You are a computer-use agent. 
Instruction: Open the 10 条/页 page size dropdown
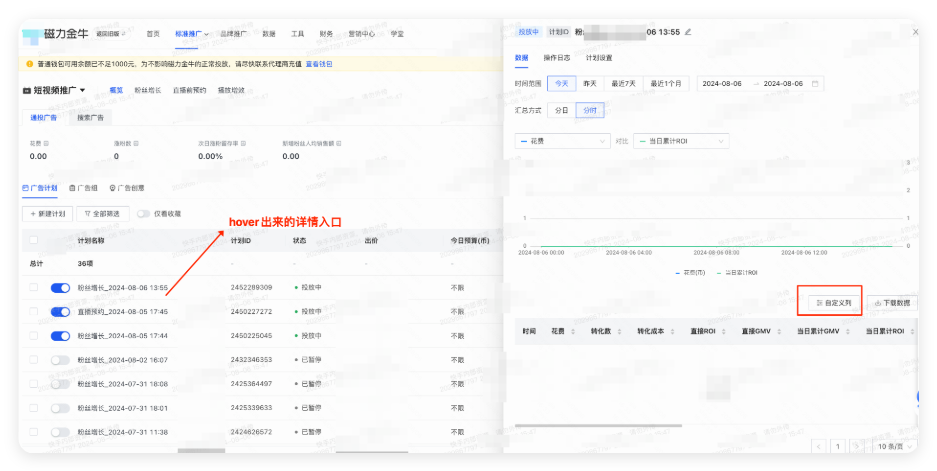[895, 446]
